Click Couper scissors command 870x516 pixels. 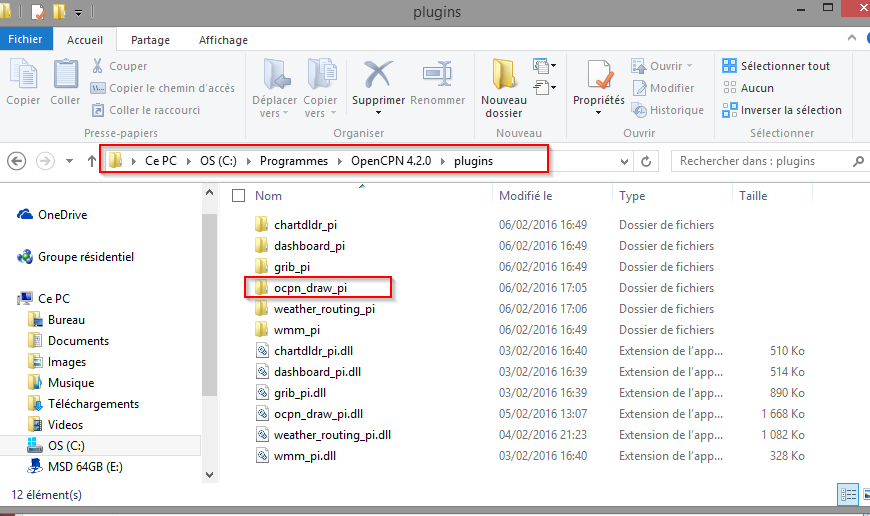[x=119, y=66]
